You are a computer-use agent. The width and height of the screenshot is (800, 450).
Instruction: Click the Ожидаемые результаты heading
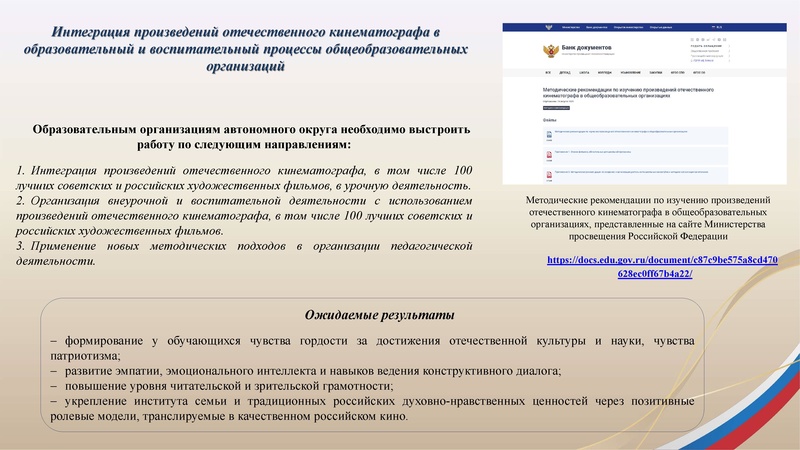coord(379,315)
